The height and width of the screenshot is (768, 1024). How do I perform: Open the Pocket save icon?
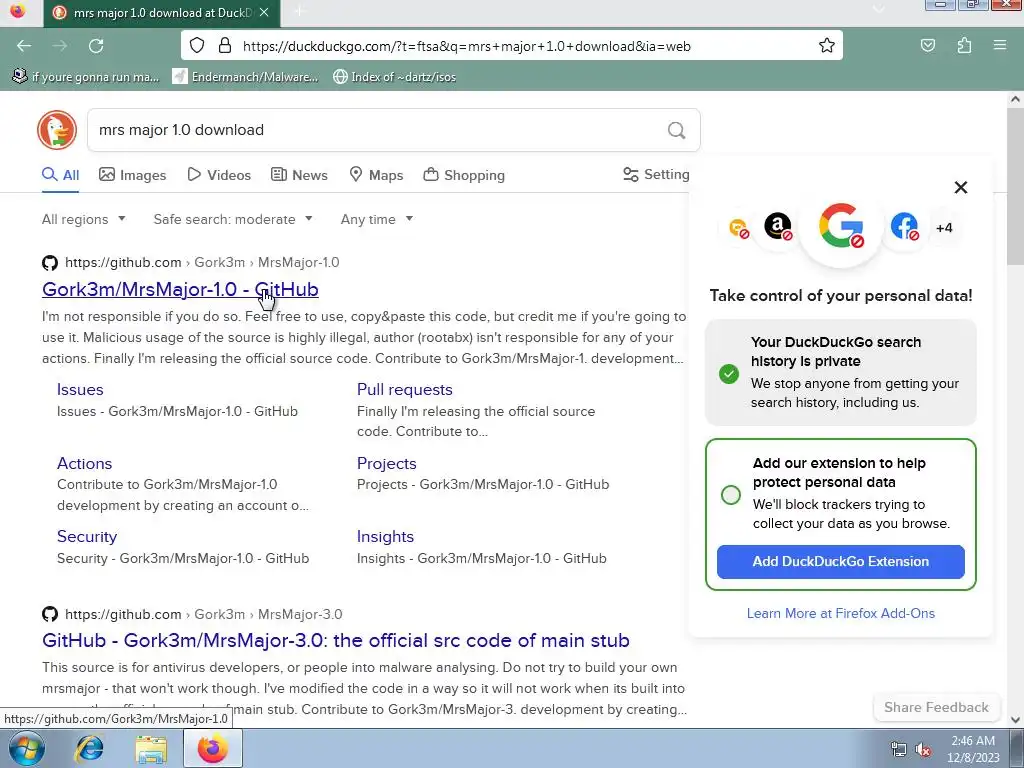[927, 46]
